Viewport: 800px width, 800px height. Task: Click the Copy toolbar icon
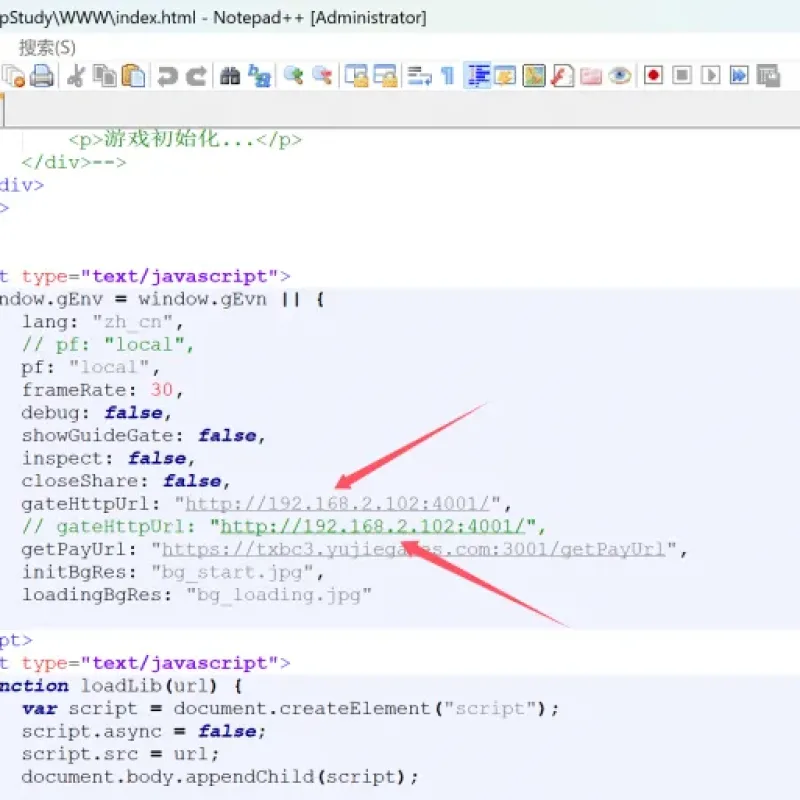point(105,76)
